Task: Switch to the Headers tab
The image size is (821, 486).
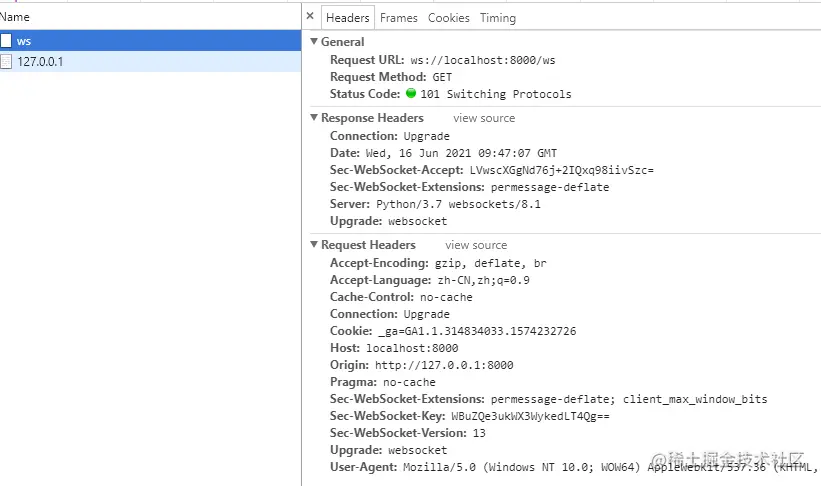Action: 348,18
